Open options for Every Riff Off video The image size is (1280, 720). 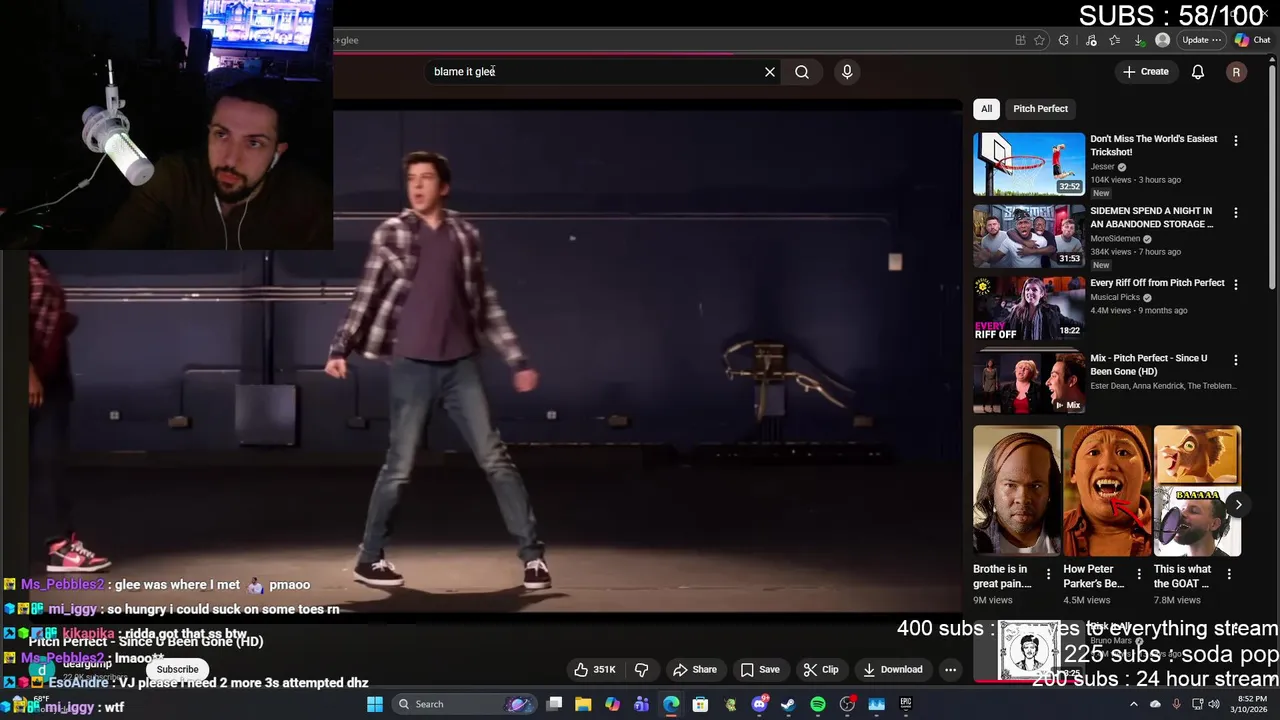(x=1236, y=285)
